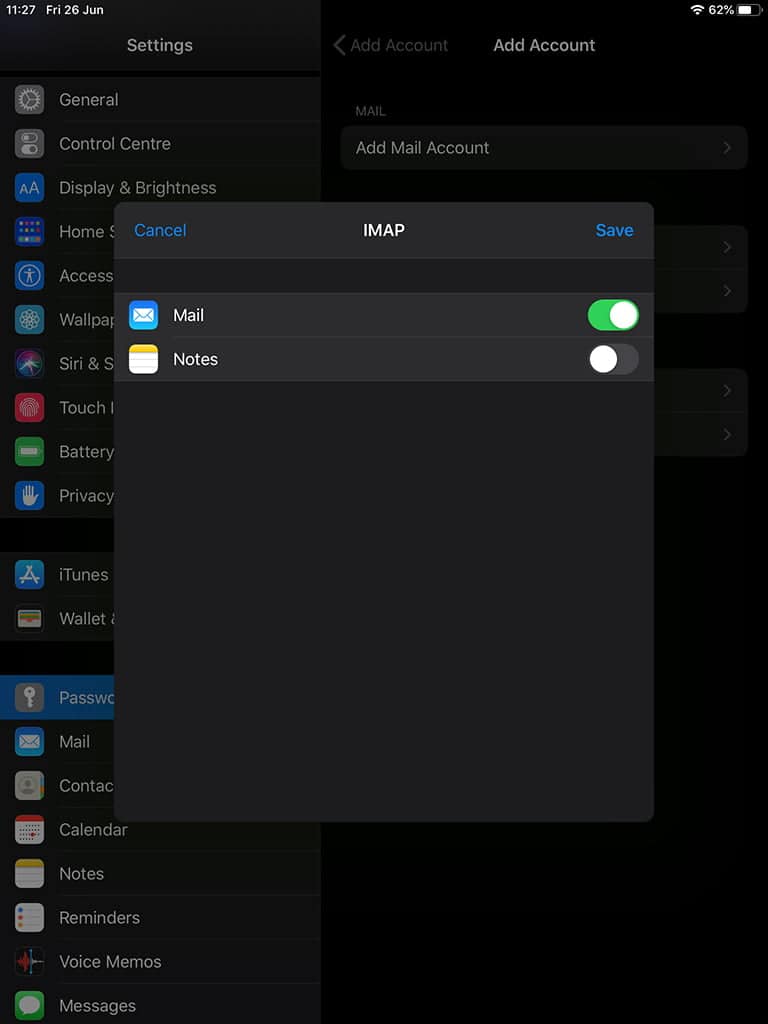
Task: Tap the Reminders icon in sidebar
Action: (29, 918)
